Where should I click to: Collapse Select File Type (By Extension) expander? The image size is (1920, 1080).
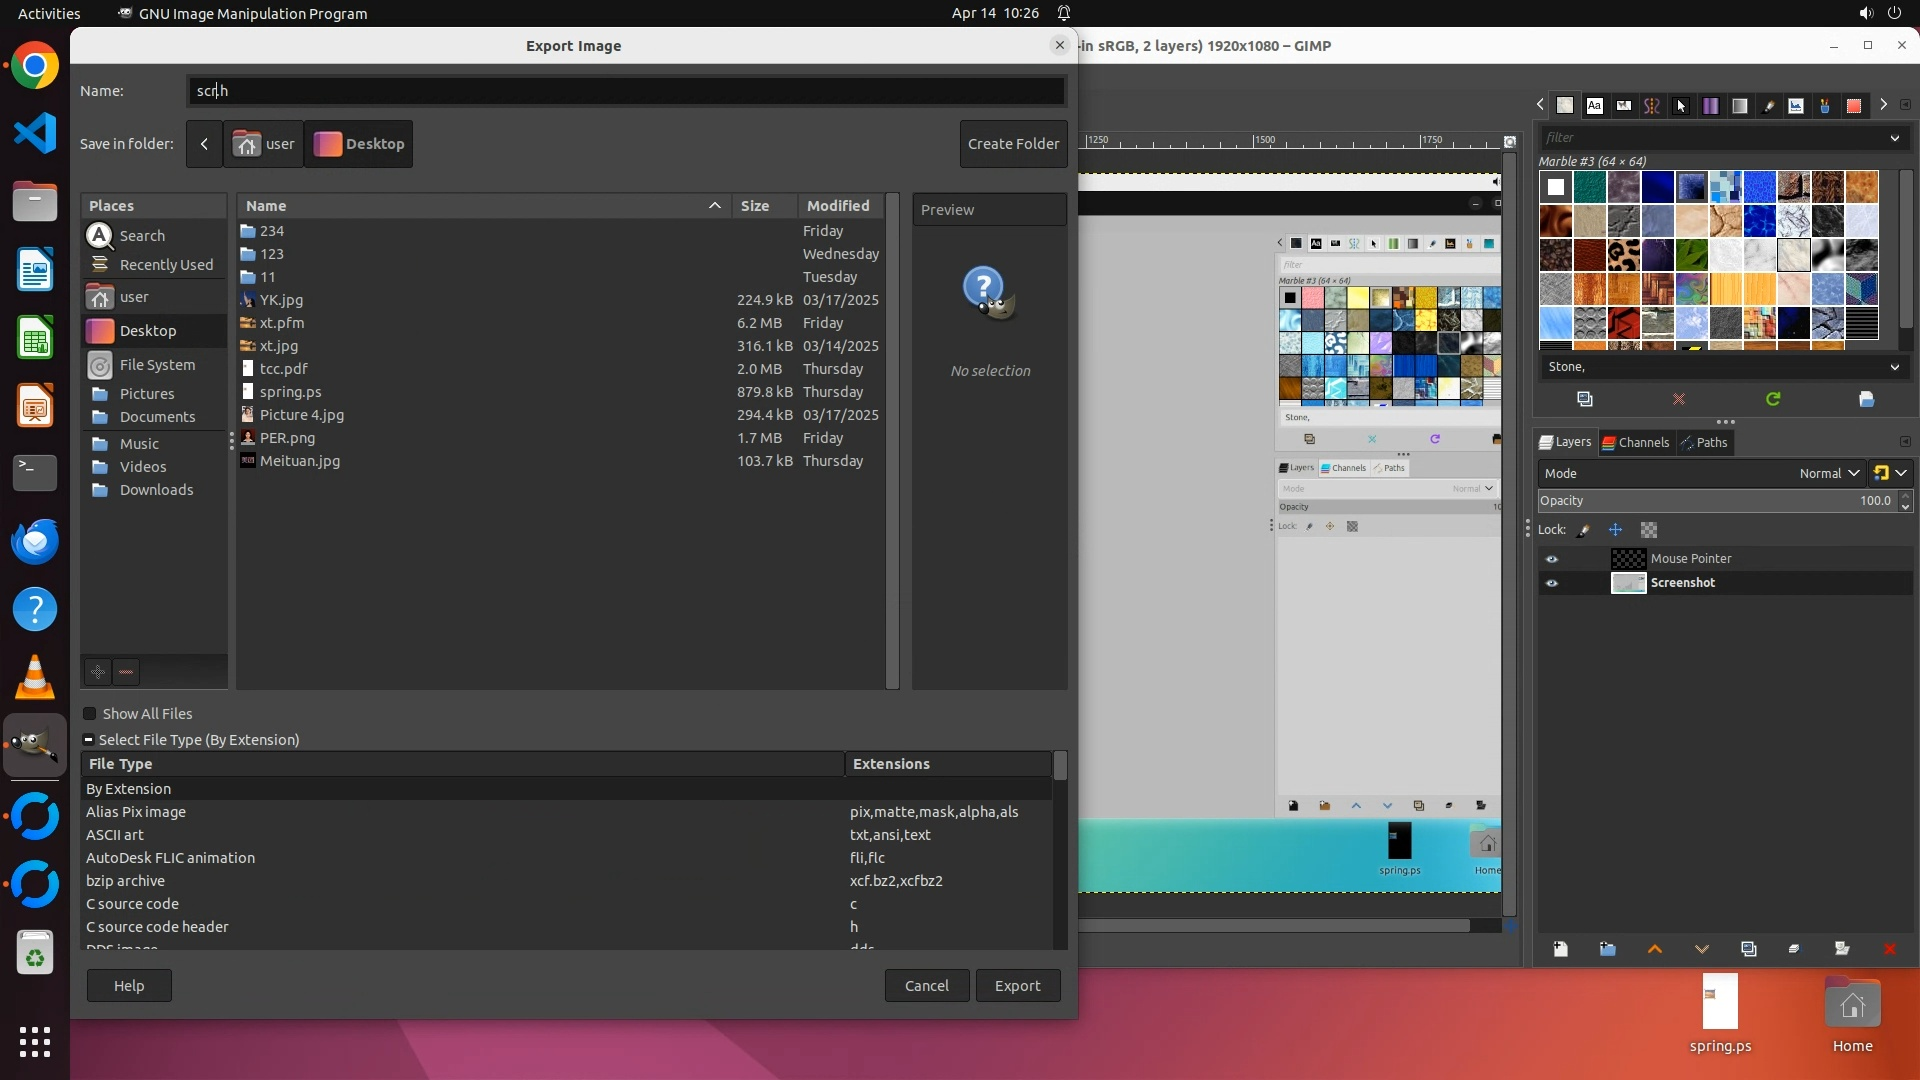89,740
